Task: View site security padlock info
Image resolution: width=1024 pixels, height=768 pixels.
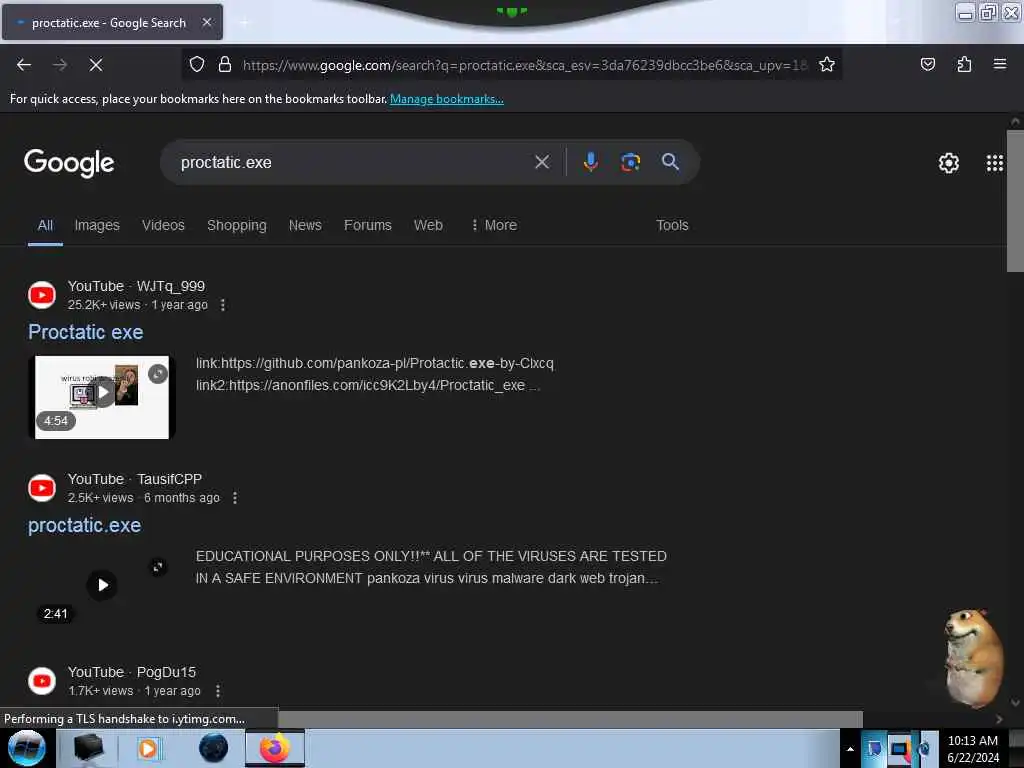Action: click(x=225, y=65)
